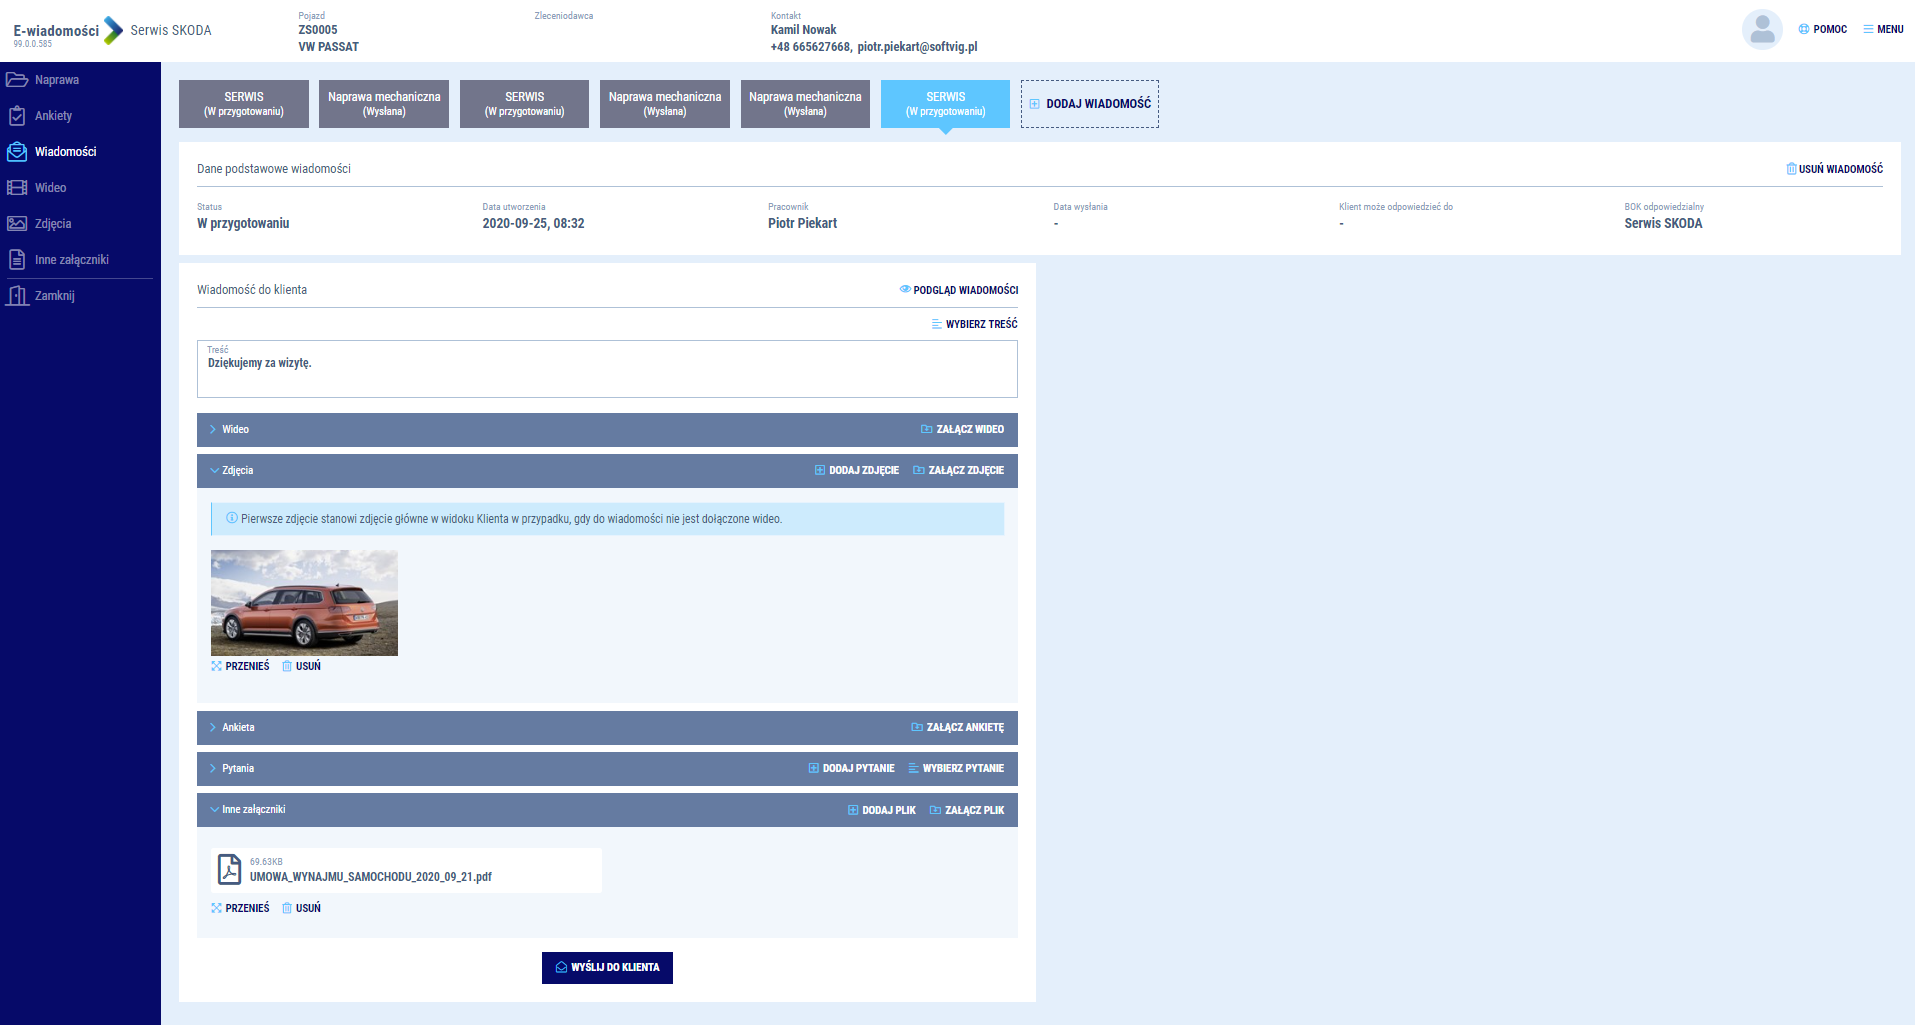Preview message with Podgląd wiadomości
The width and height of the screenshot is (1915, 1025).
958,290
